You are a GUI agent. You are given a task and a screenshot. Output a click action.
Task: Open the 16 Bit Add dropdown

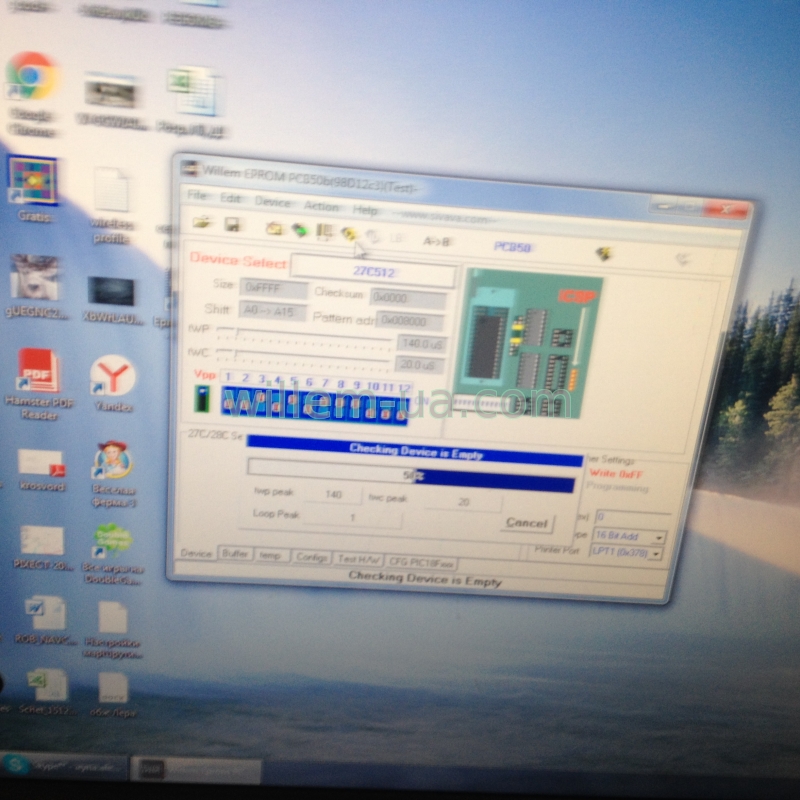tap(629, 536)
